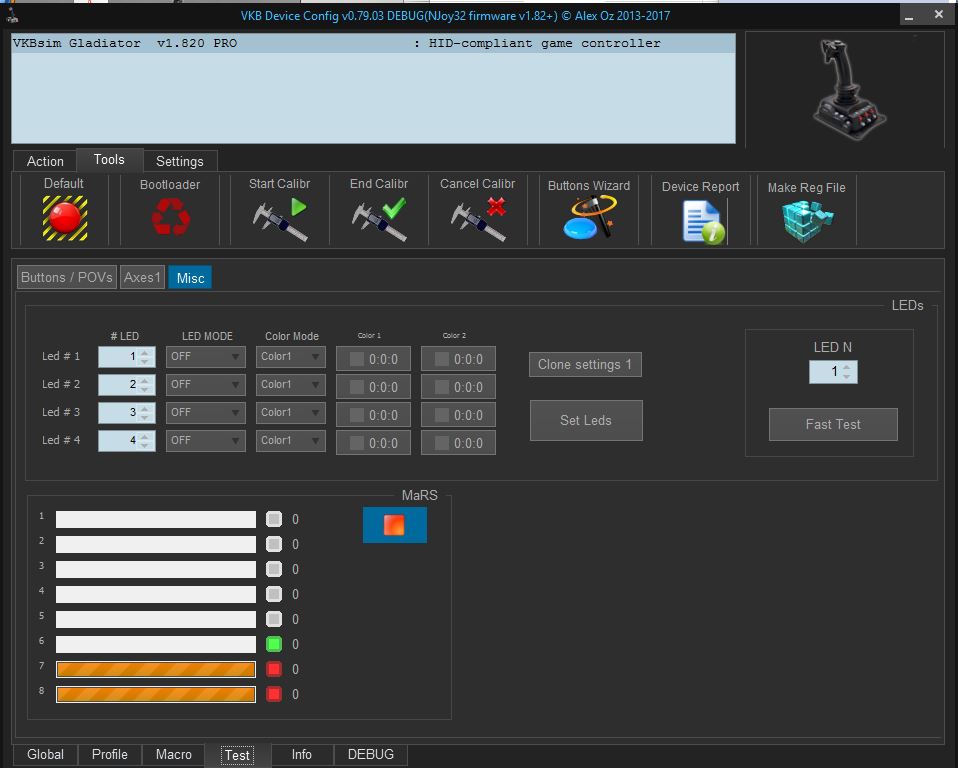The image size is (958, 768).
Task: Start calibration with the Start Calibr icon
Action: [280, 219]
